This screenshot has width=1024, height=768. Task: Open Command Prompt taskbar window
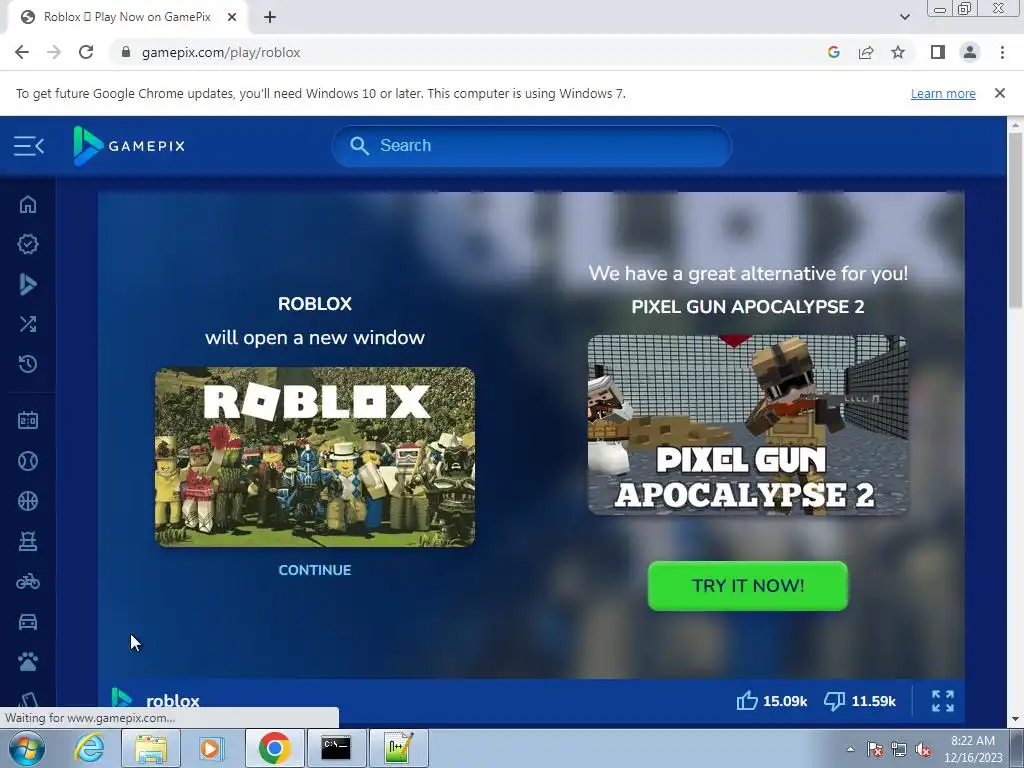point(336,748)
